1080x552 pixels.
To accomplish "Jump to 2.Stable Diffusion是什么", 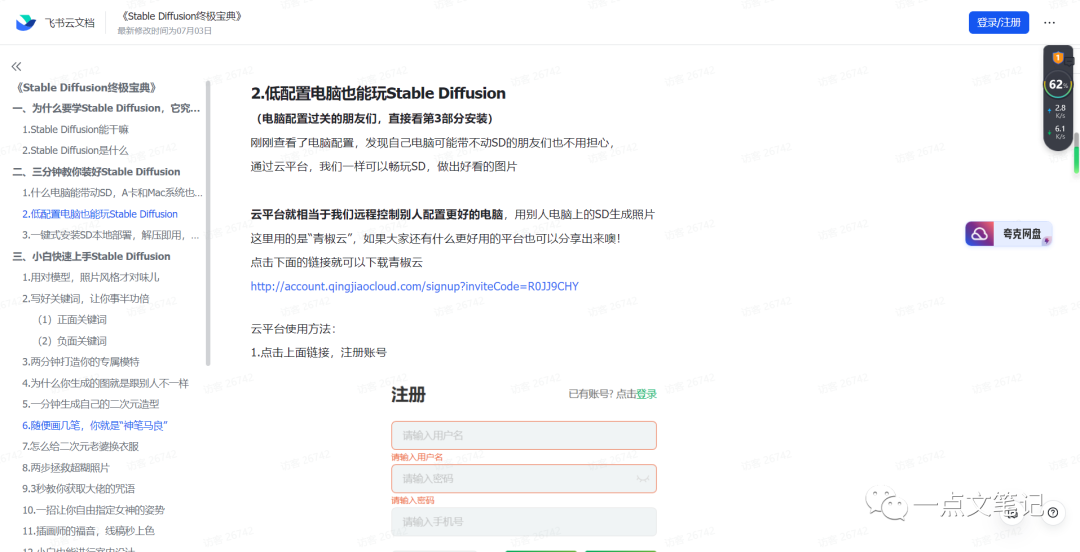I will tap(75, 150).
